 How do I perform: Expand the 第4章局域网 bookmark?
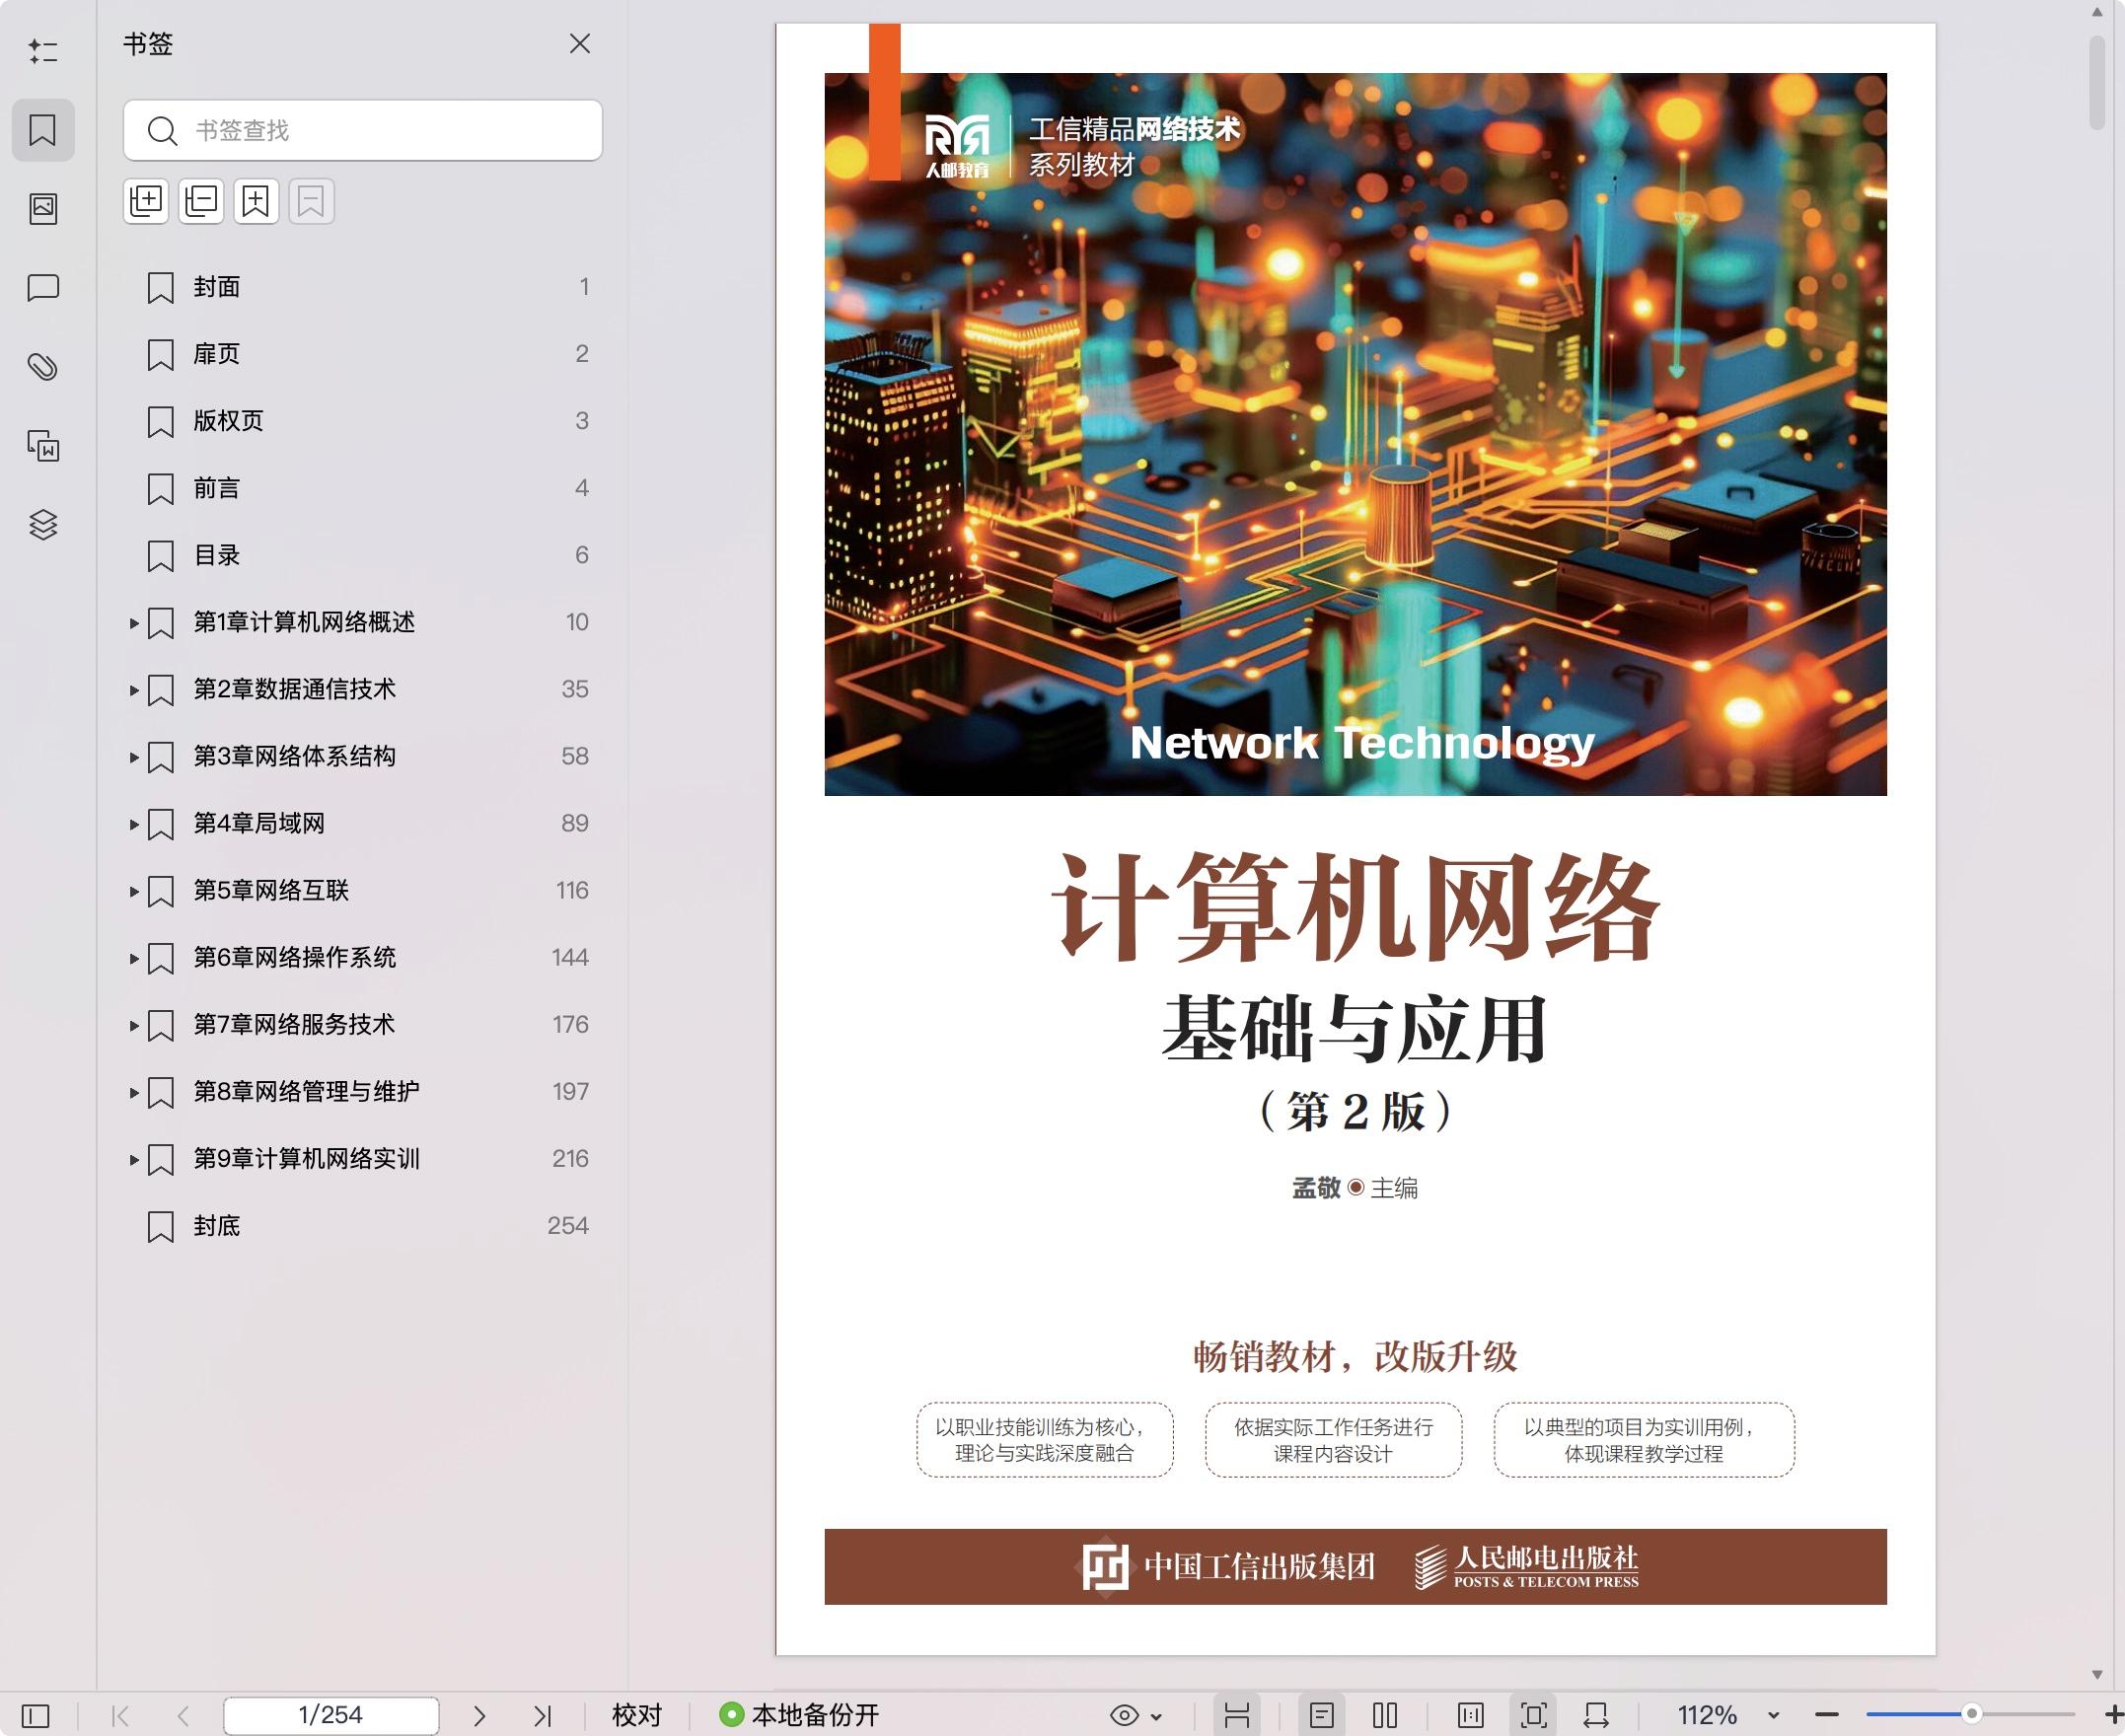[134, 824]
